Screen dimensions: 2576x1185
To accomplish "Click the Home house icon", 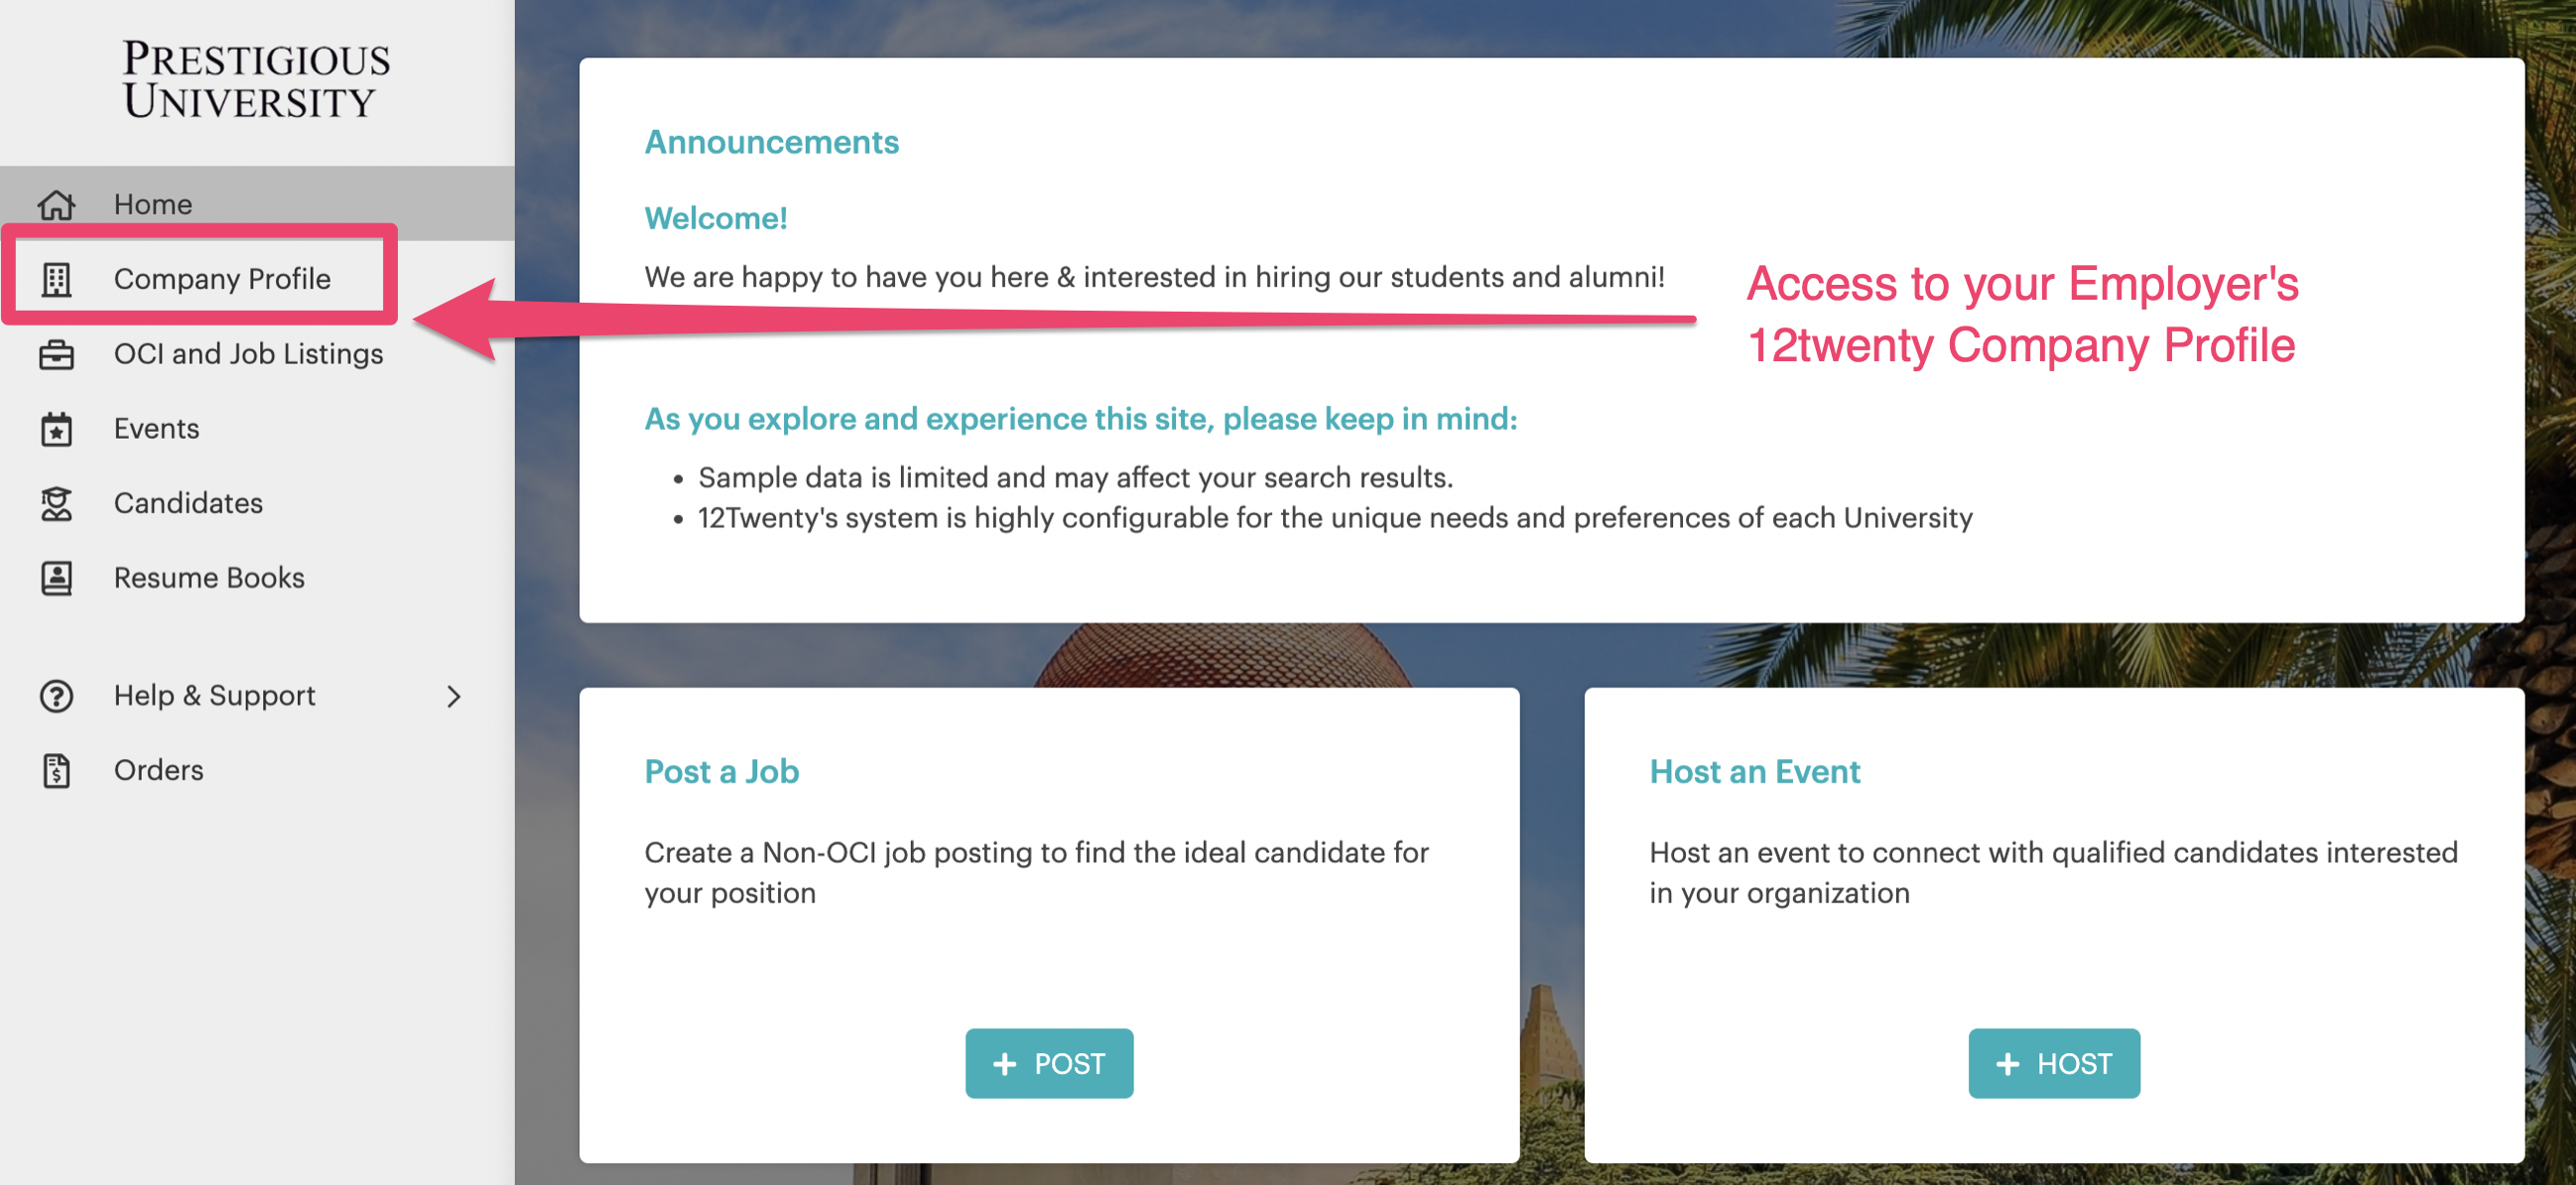I will point(56,204).
